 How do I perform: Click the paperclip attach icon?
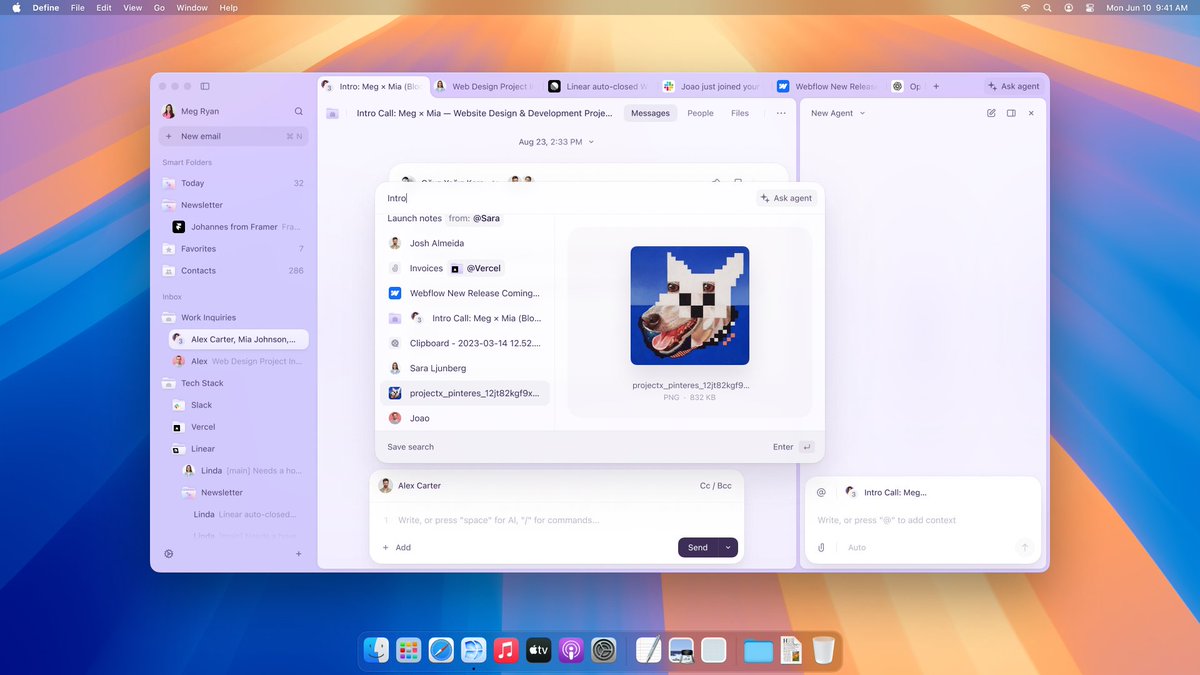[x=821, y=548]
